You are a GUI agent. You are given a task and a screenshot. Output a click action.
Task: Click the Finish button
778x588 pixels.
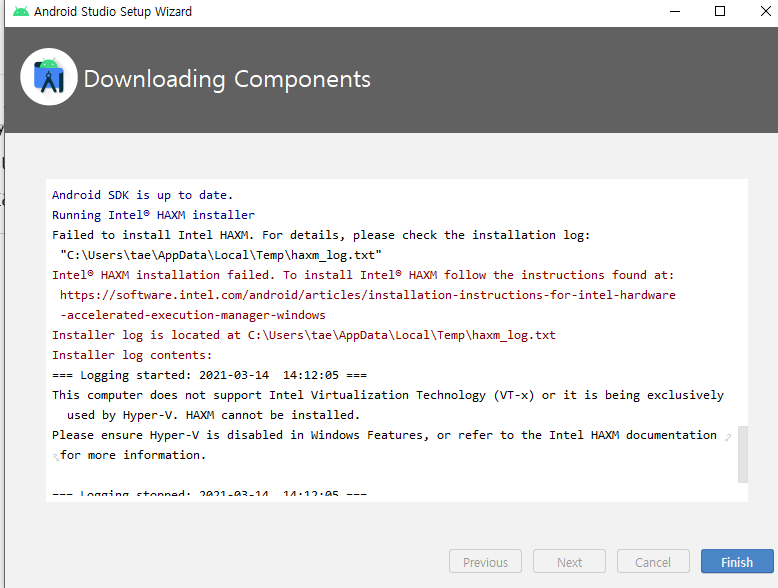pos(737,561)
